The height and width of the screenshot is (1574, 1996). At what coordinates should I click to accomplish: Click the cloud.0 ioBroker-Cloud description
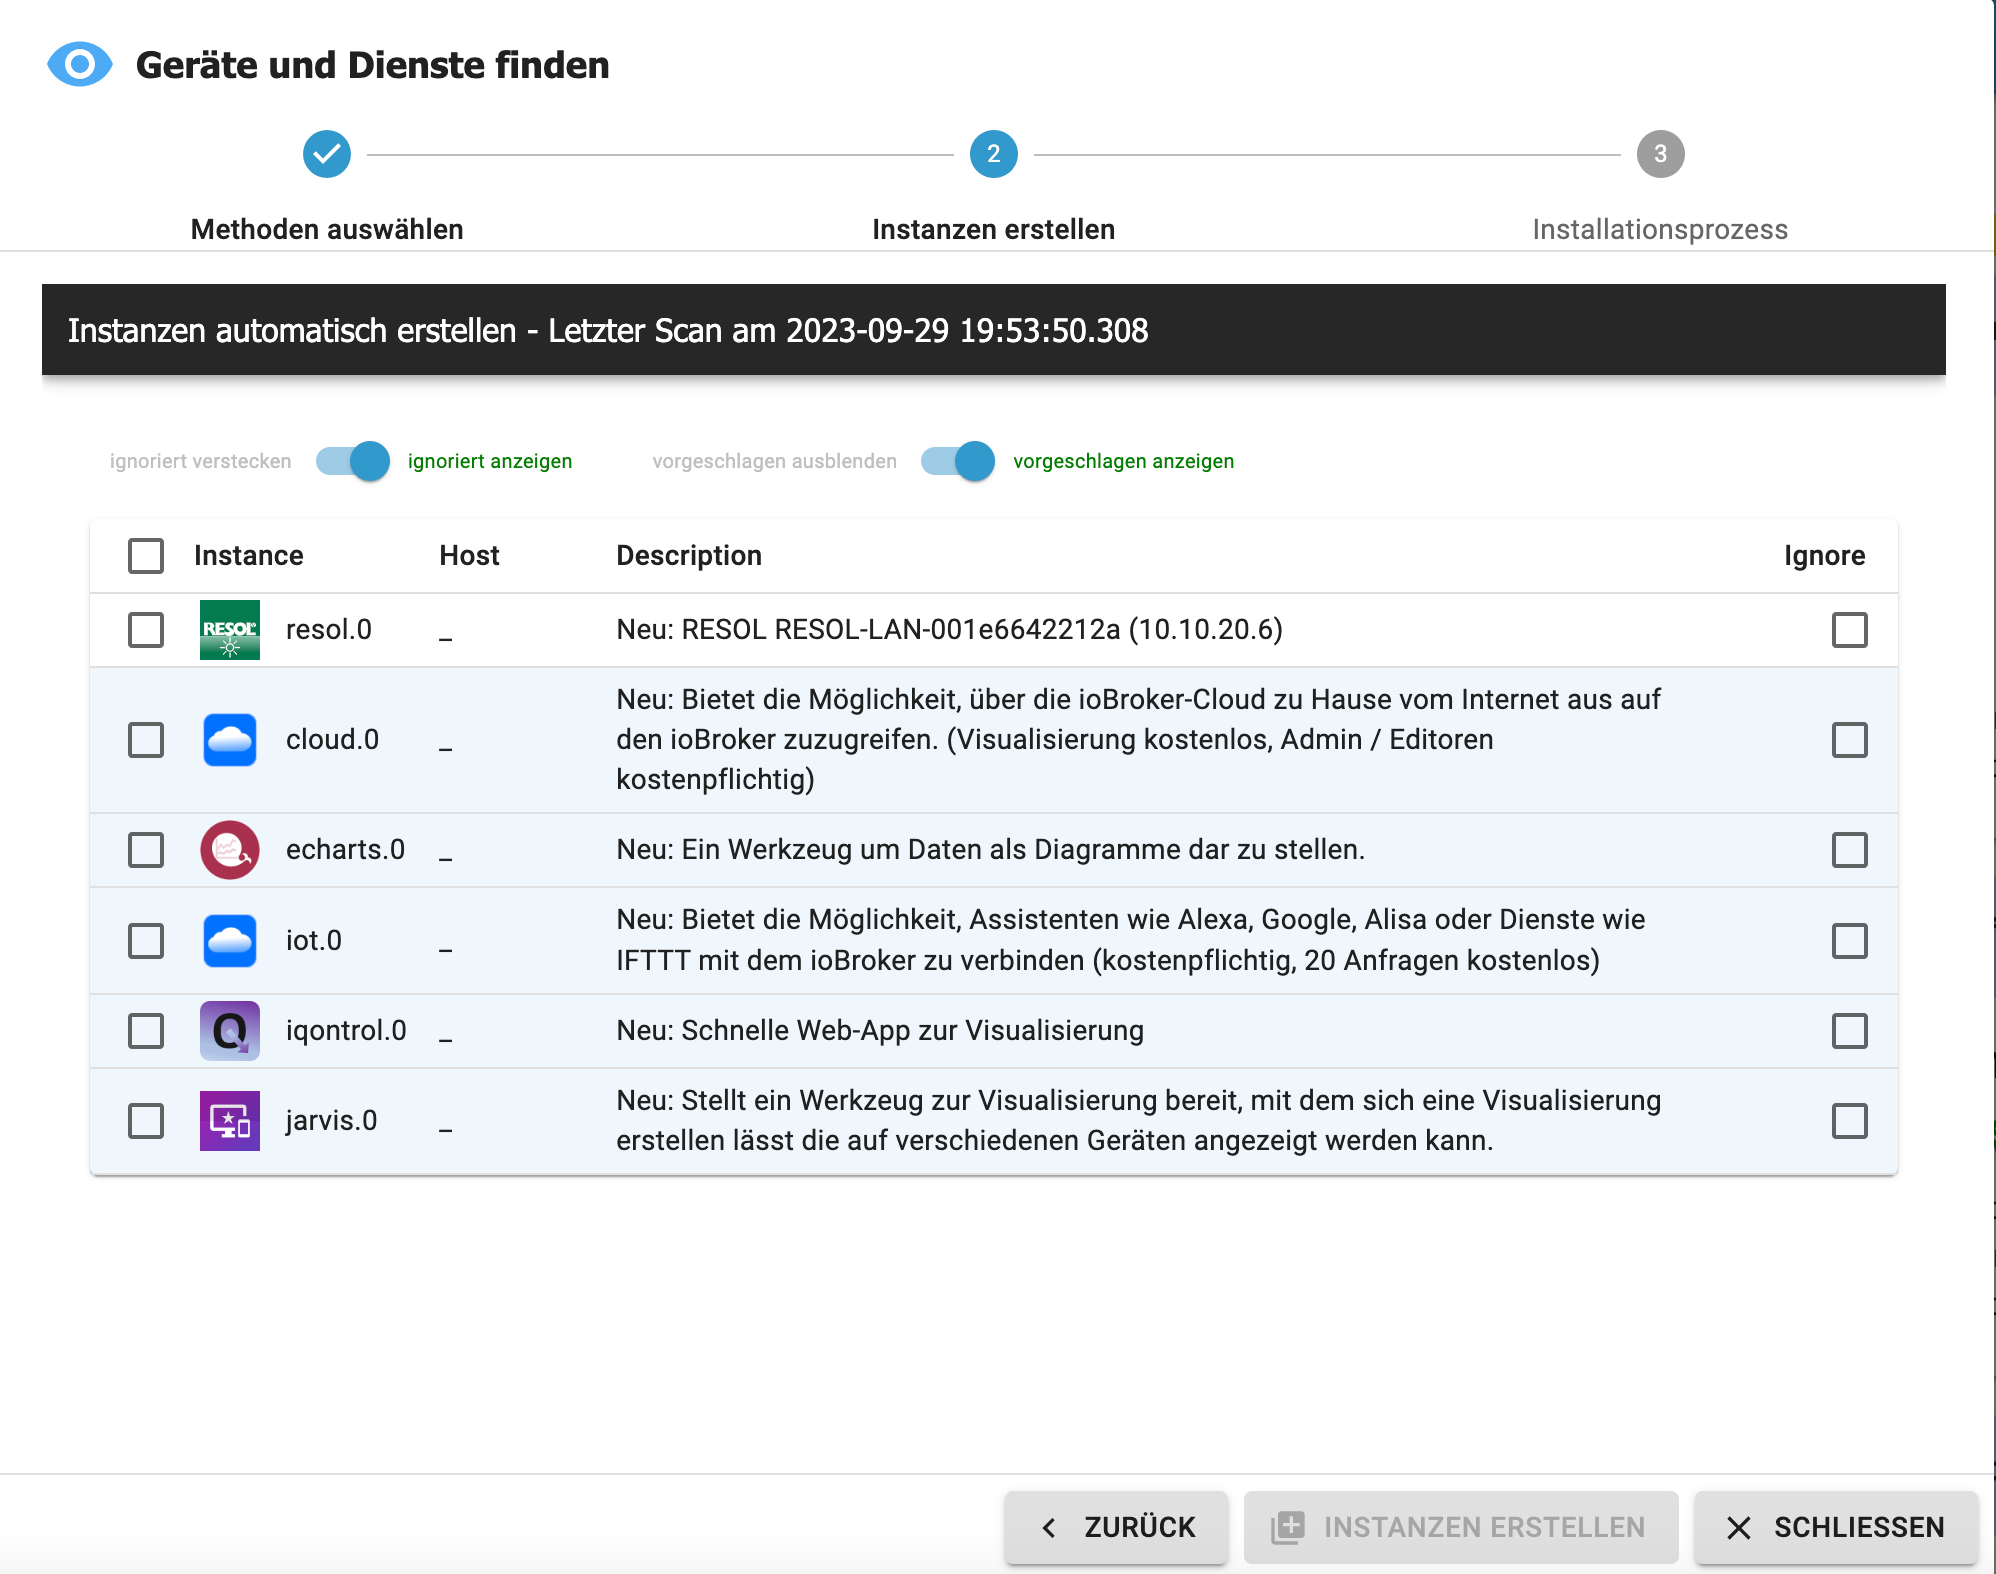tap(1138, 739)
